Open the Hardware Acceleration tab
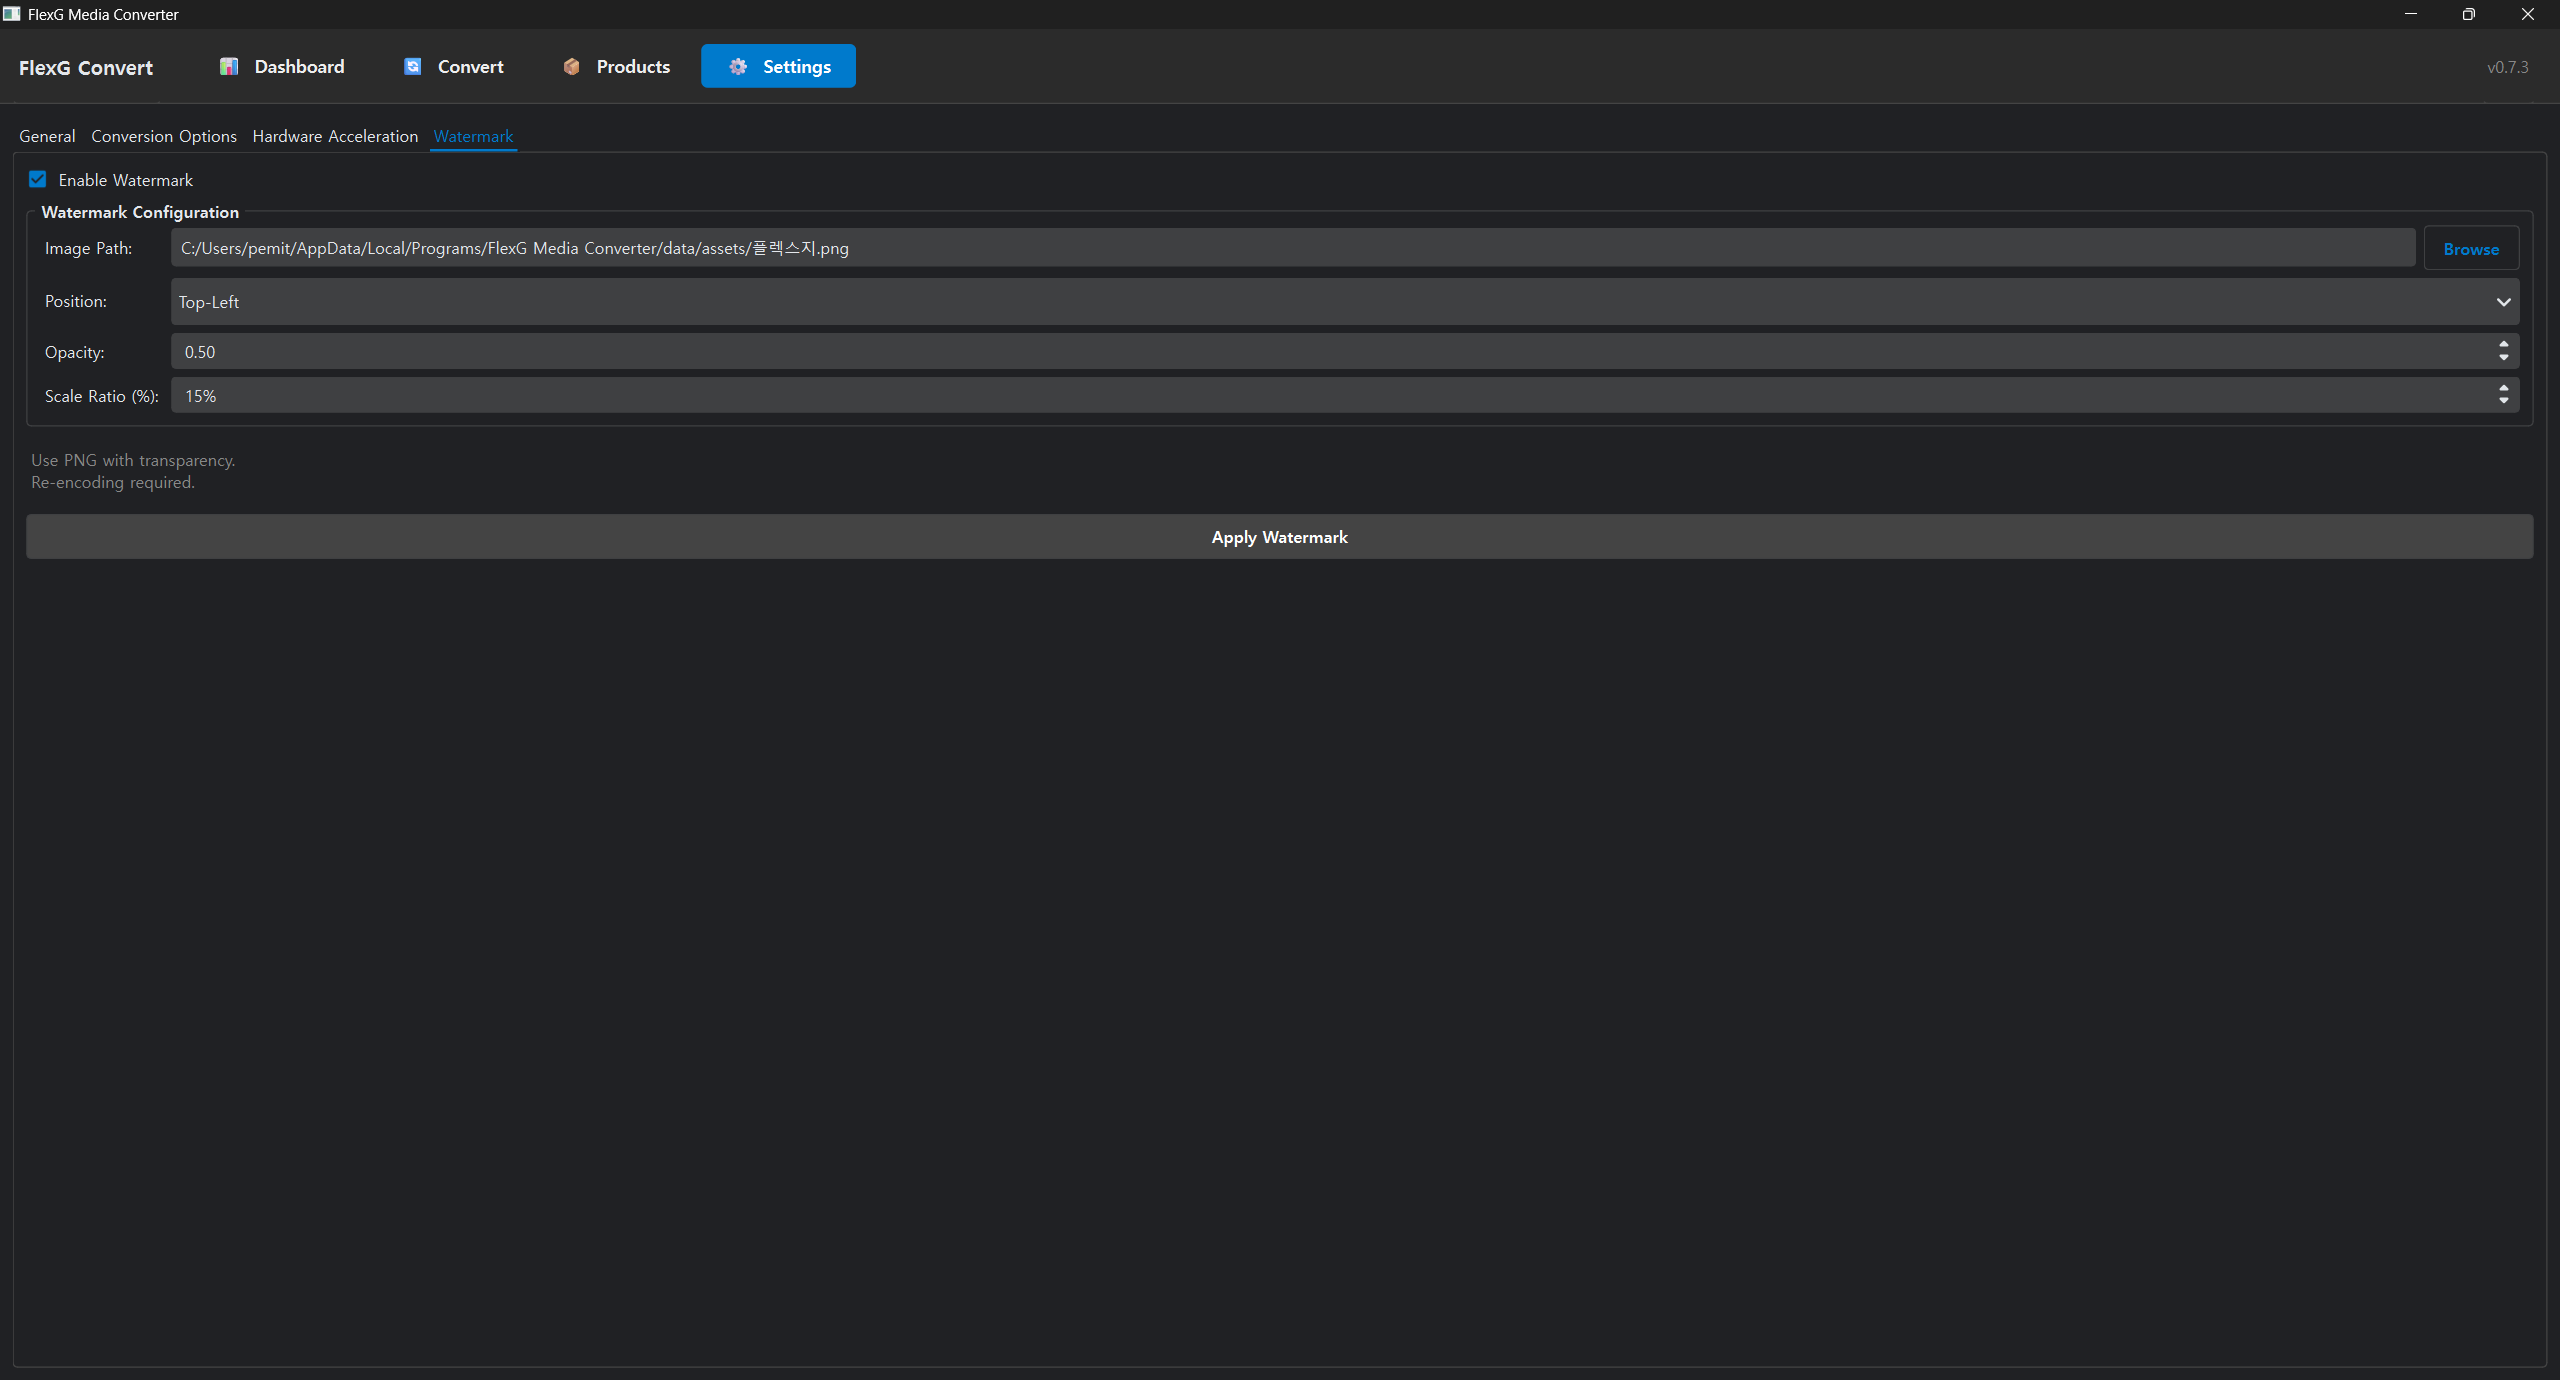 click(335, 136)
